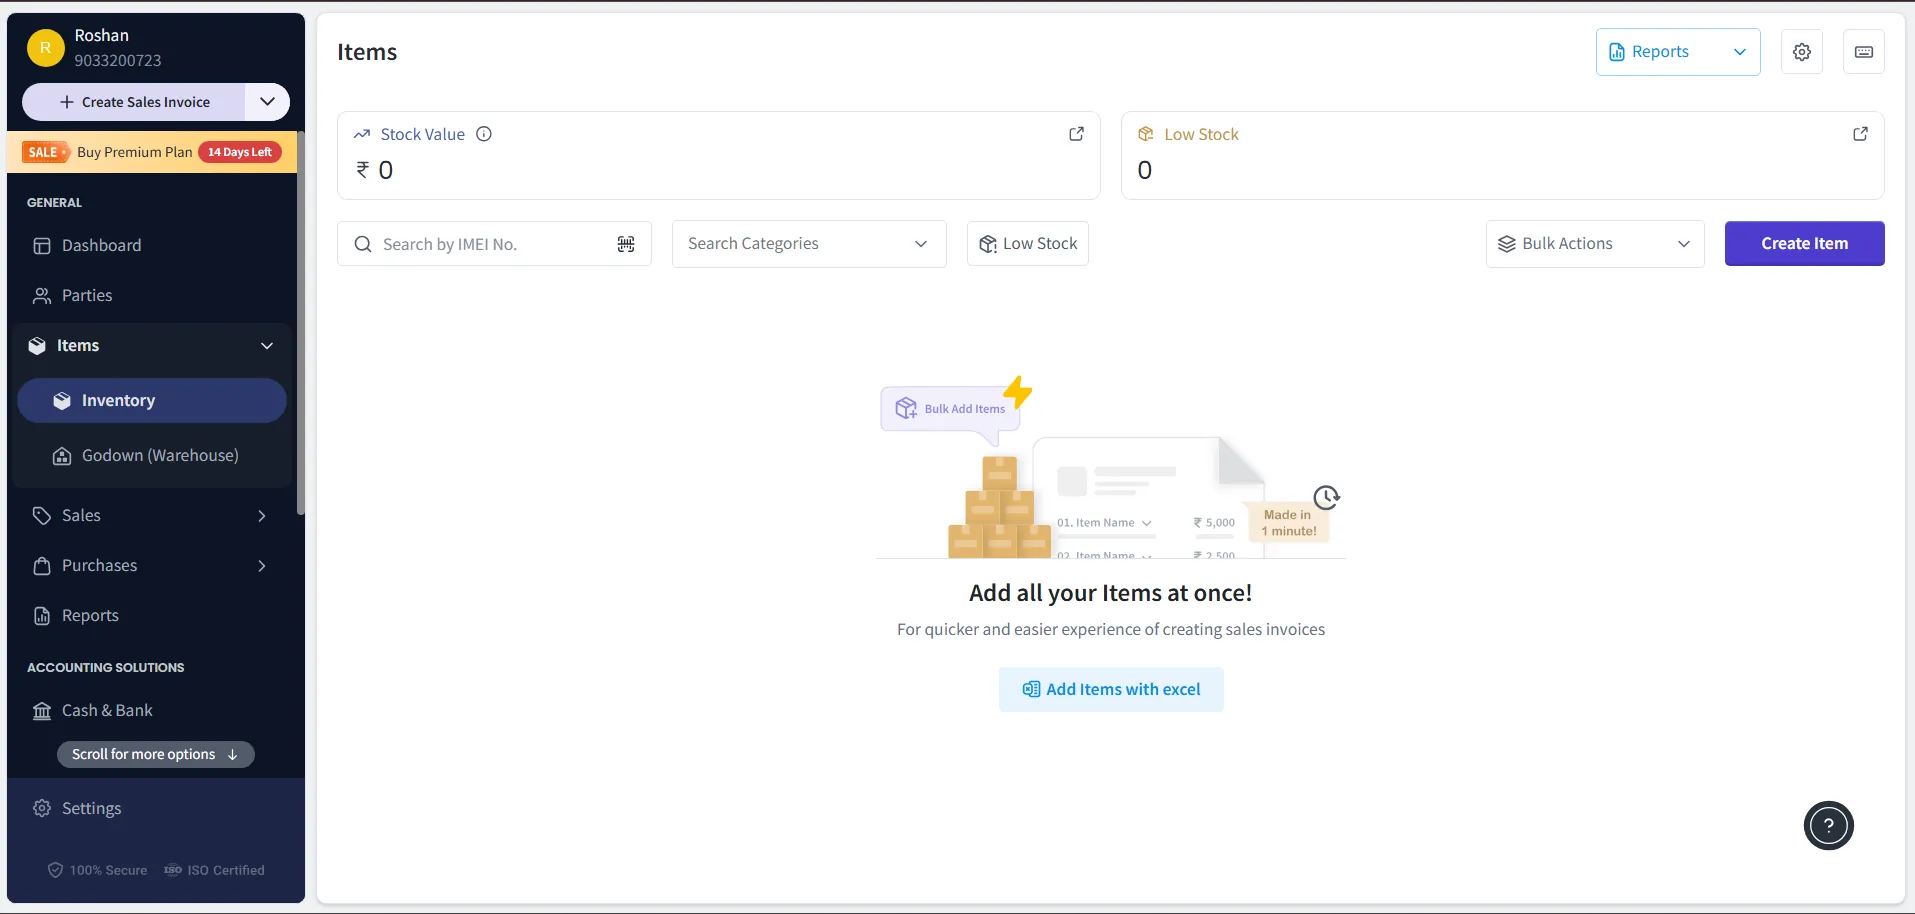Screen dimensions: 1915x914
Task: Click the Godown warehouse icon
Action: pos(62,456)
